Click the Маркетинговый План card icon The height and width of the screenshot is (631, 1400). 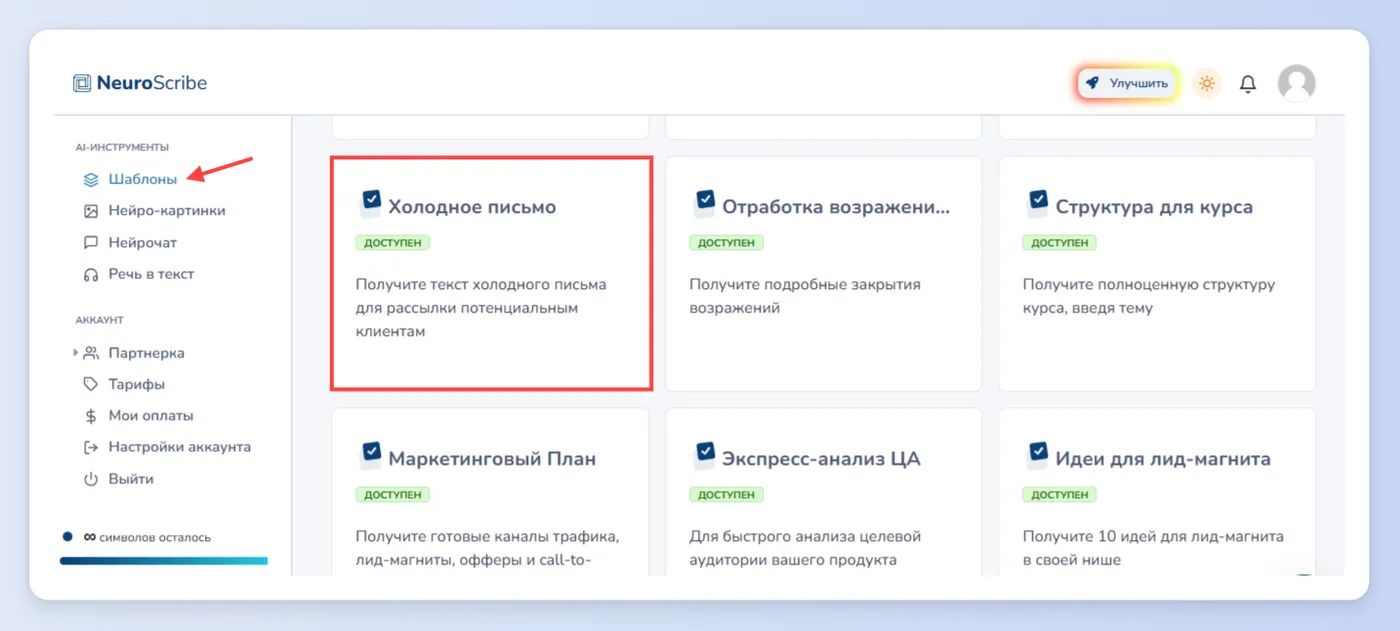[x=370, y=456]
